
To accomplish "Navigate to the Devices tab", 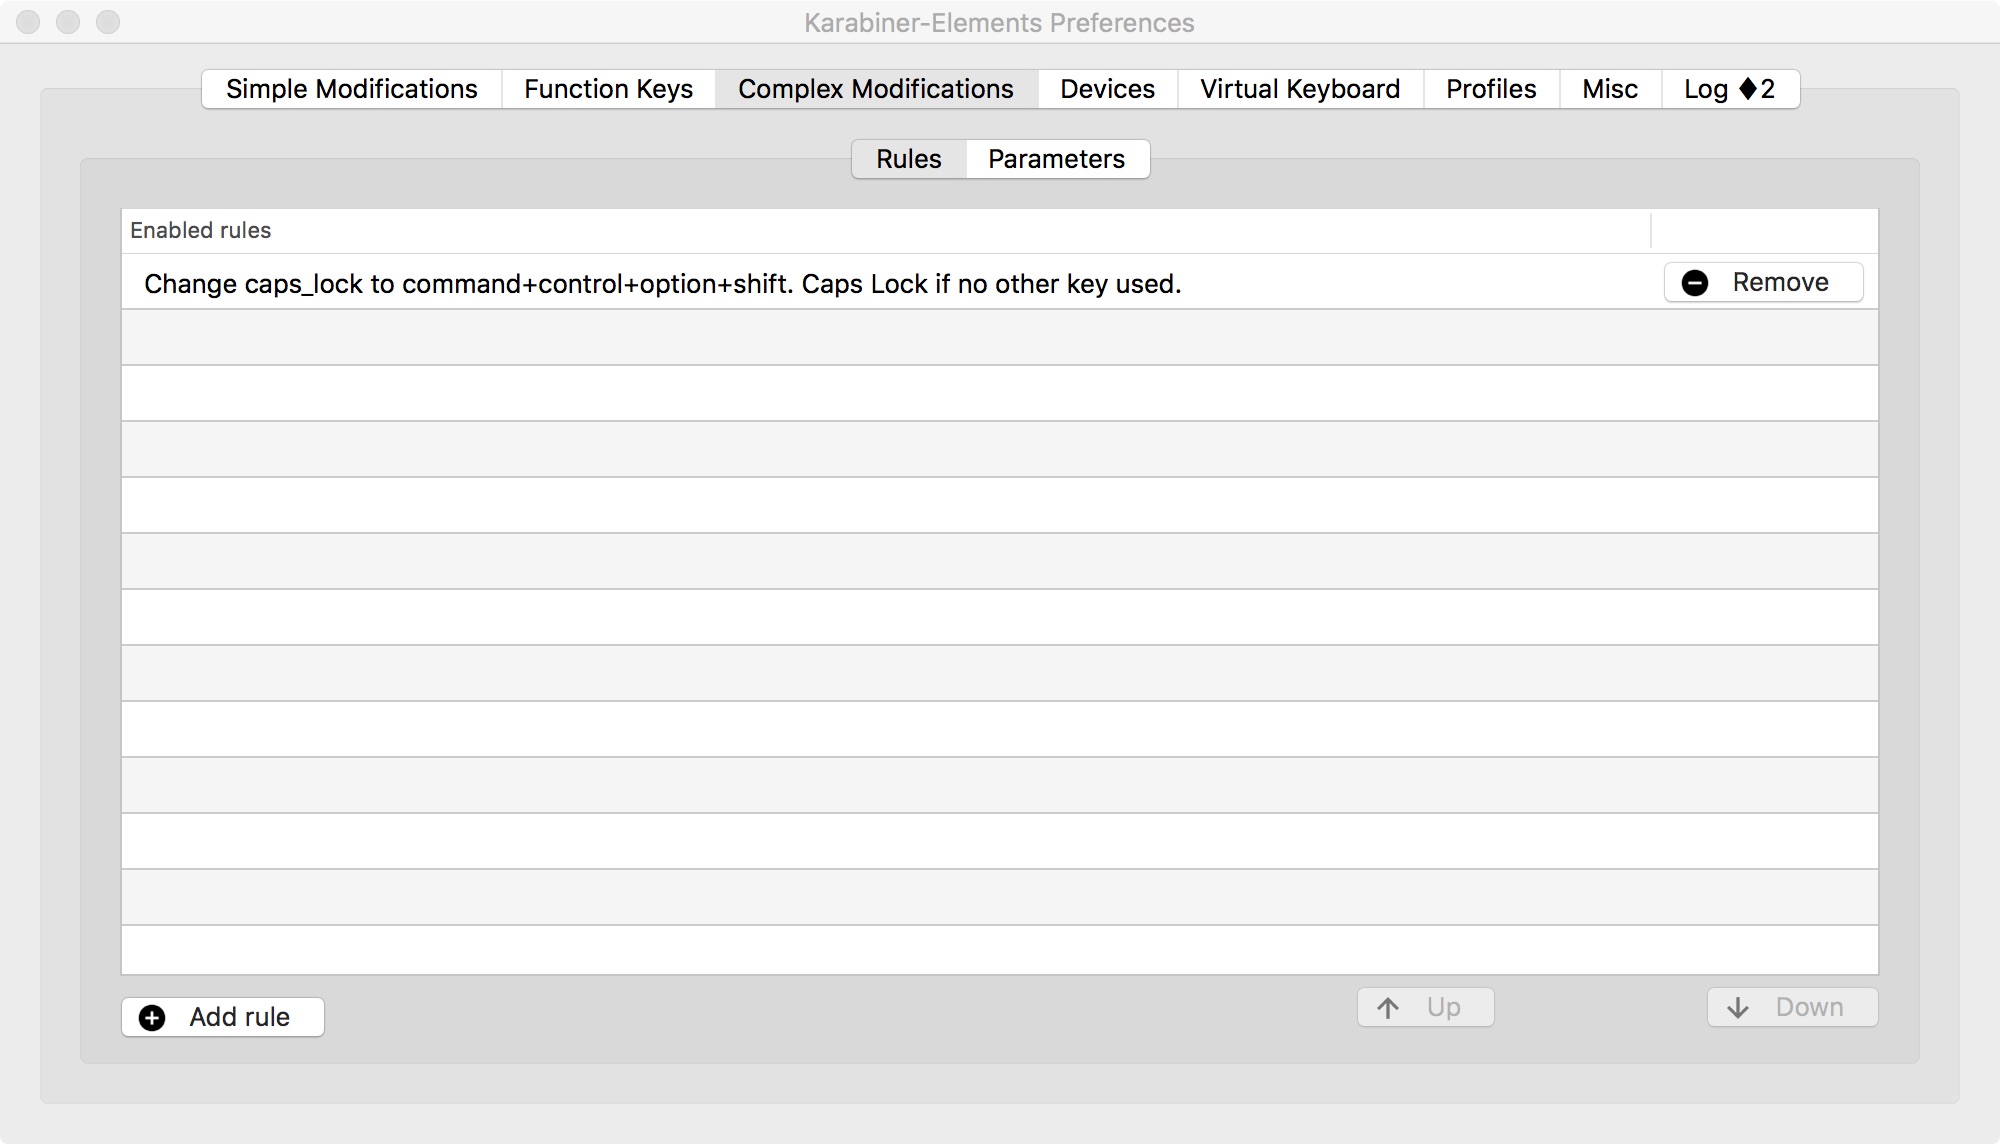I will 1109,88.
